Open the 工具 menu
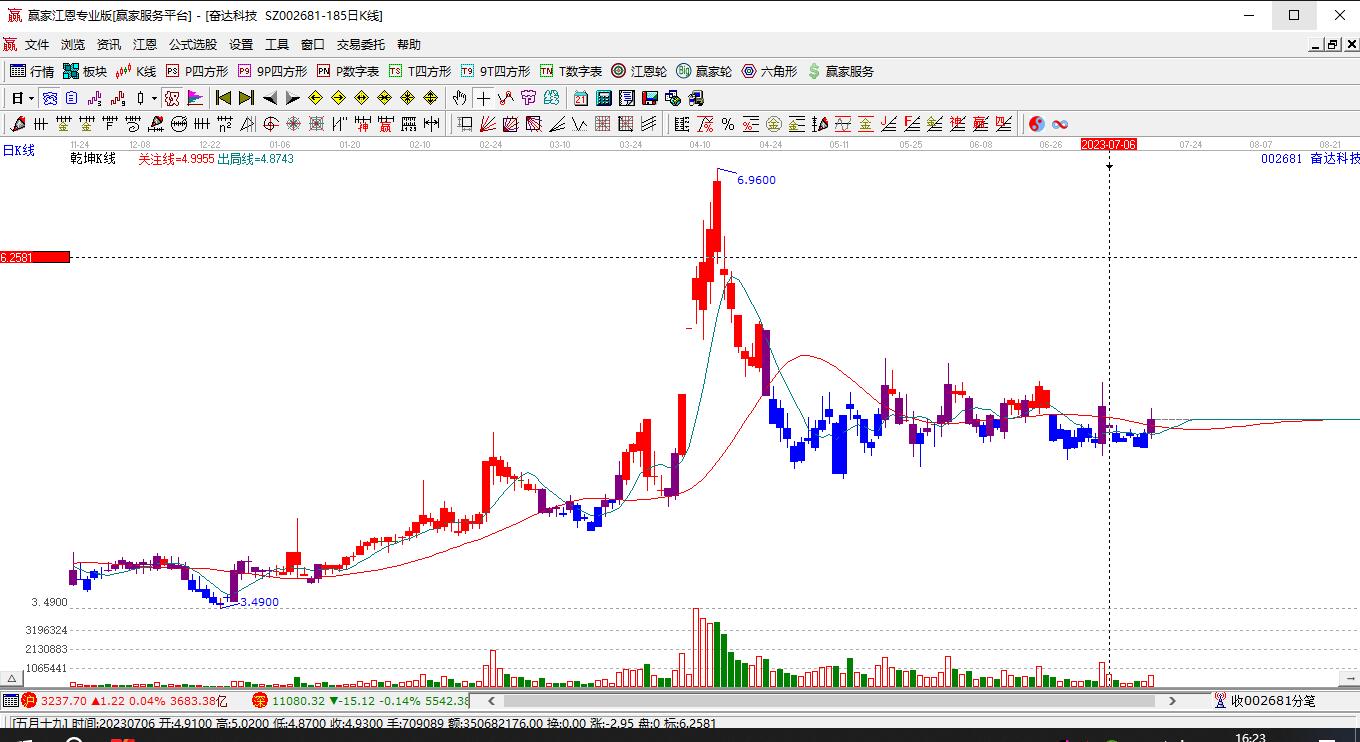1360x742 pixels. tap(277, 45)
